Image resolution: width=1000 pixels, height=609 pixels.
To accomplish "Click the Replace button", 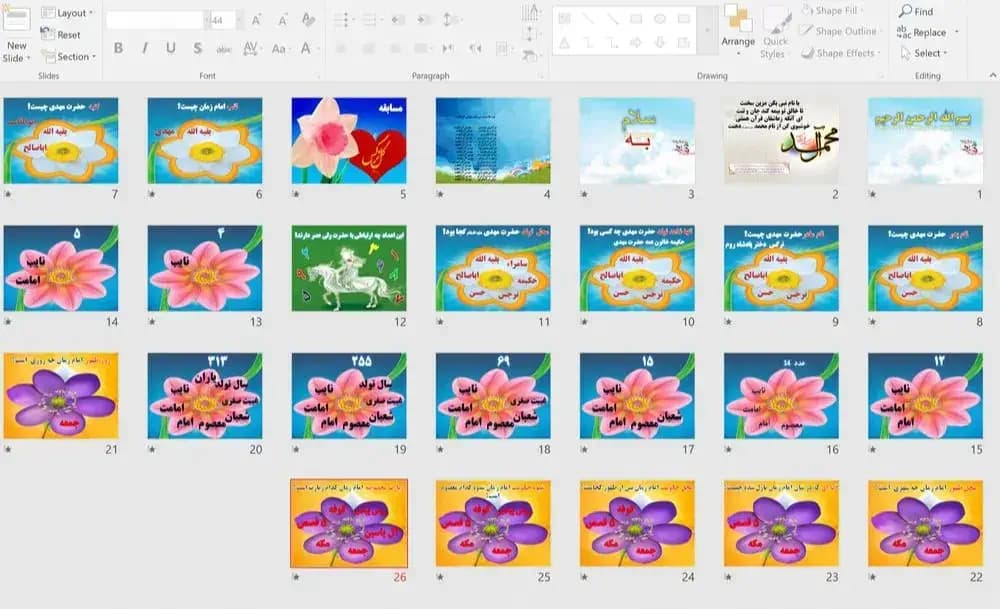I will point(927,32).
